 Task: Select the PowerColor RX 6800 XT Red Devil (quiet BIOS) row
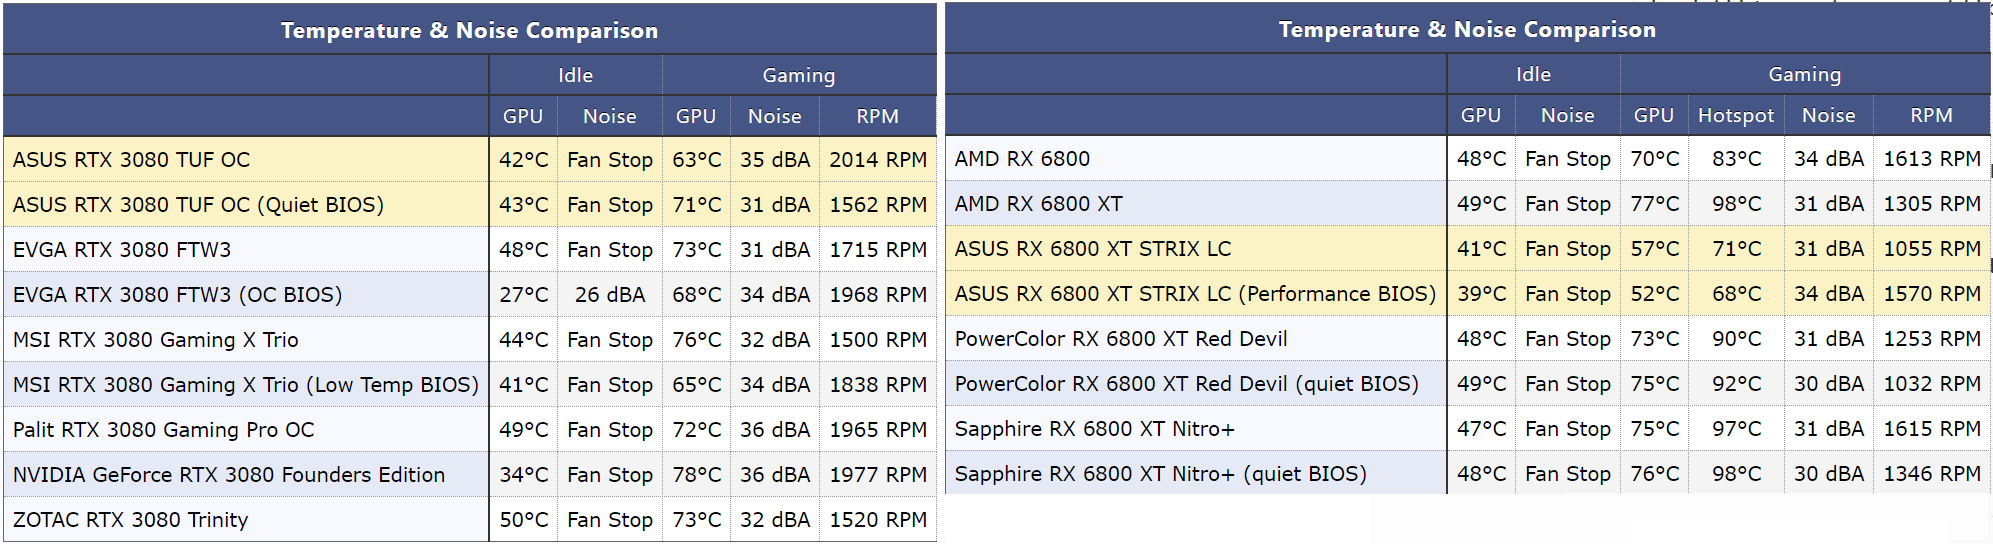pos(1186,384)
